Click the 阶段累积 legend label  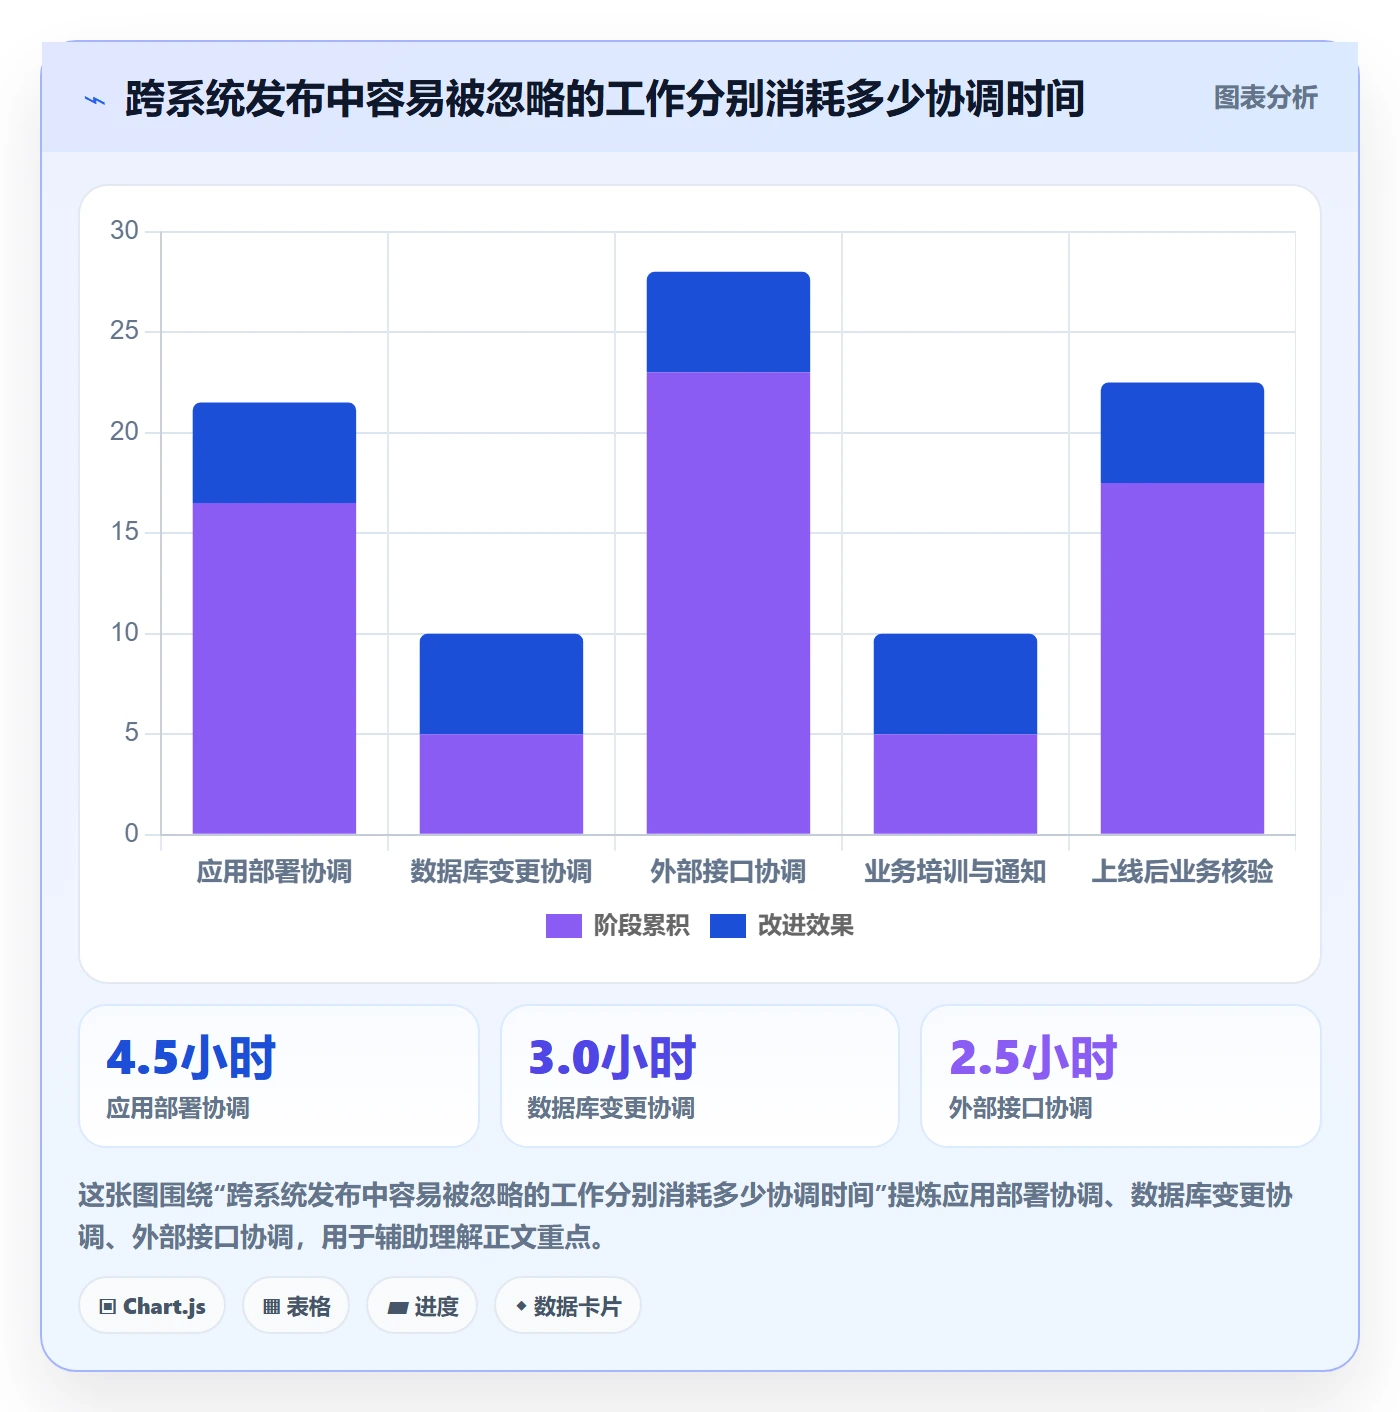click(641, 926)
